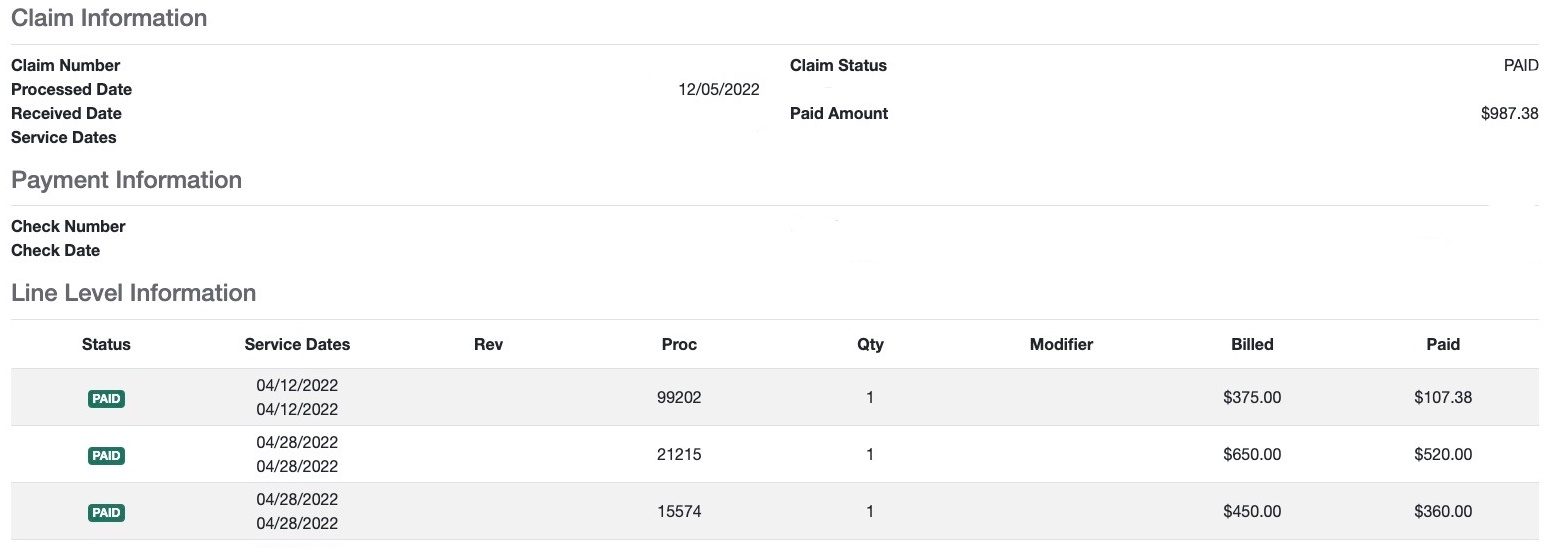
Task: Click the Rev column header
Action: 488,344
